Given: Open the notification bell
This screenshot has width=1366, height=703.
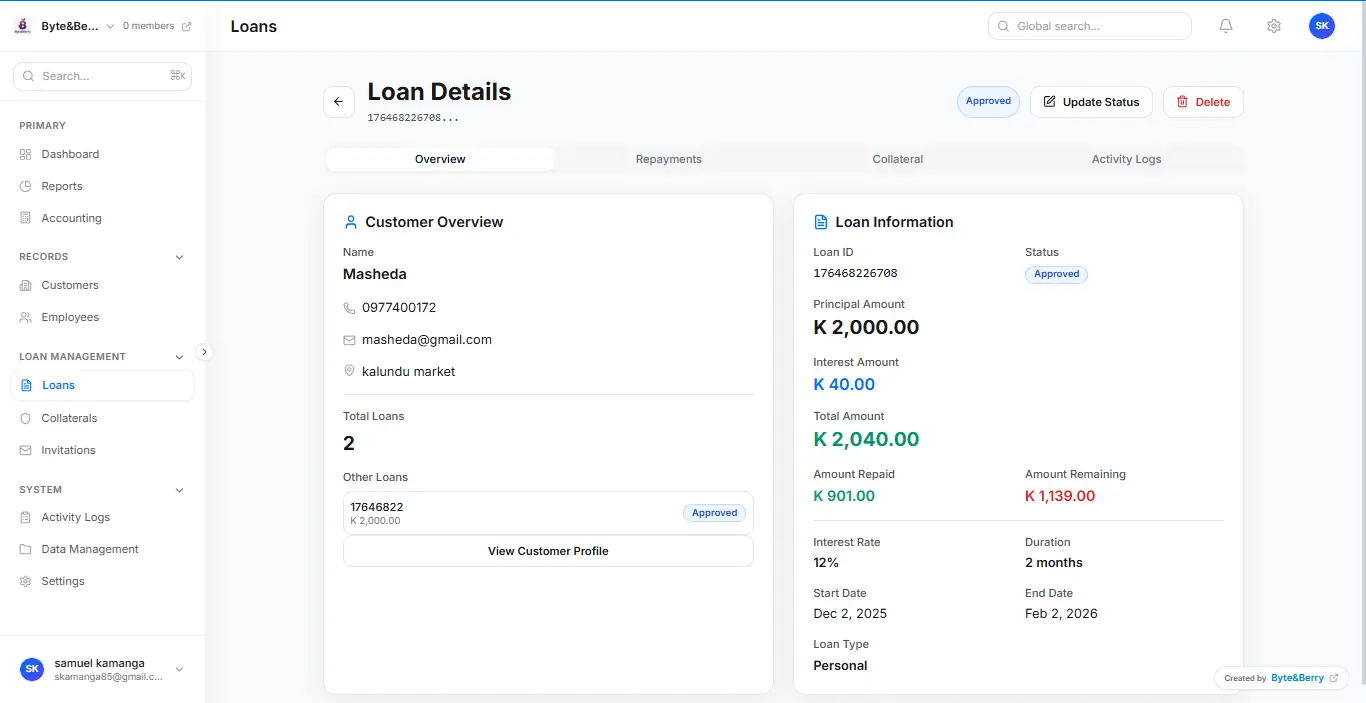Looking at the screenshot, I should 1226,25.
